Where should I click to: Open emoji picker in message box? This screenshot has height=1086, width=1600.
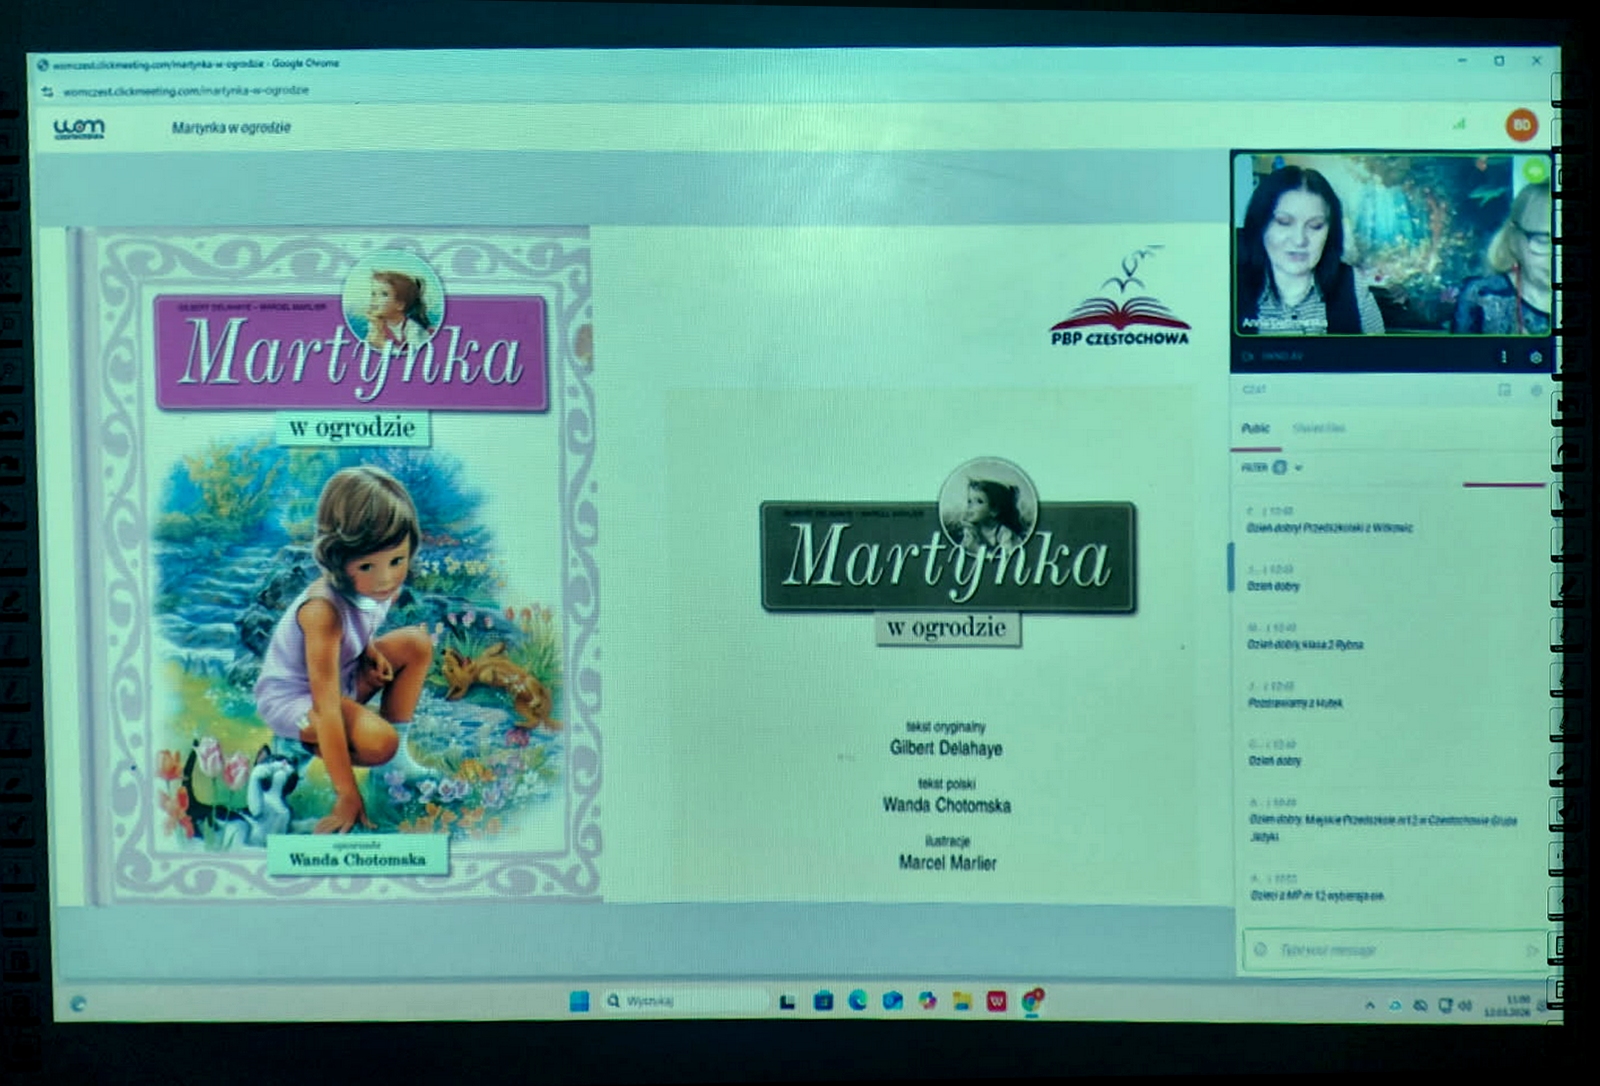(x=1261, y=949)
